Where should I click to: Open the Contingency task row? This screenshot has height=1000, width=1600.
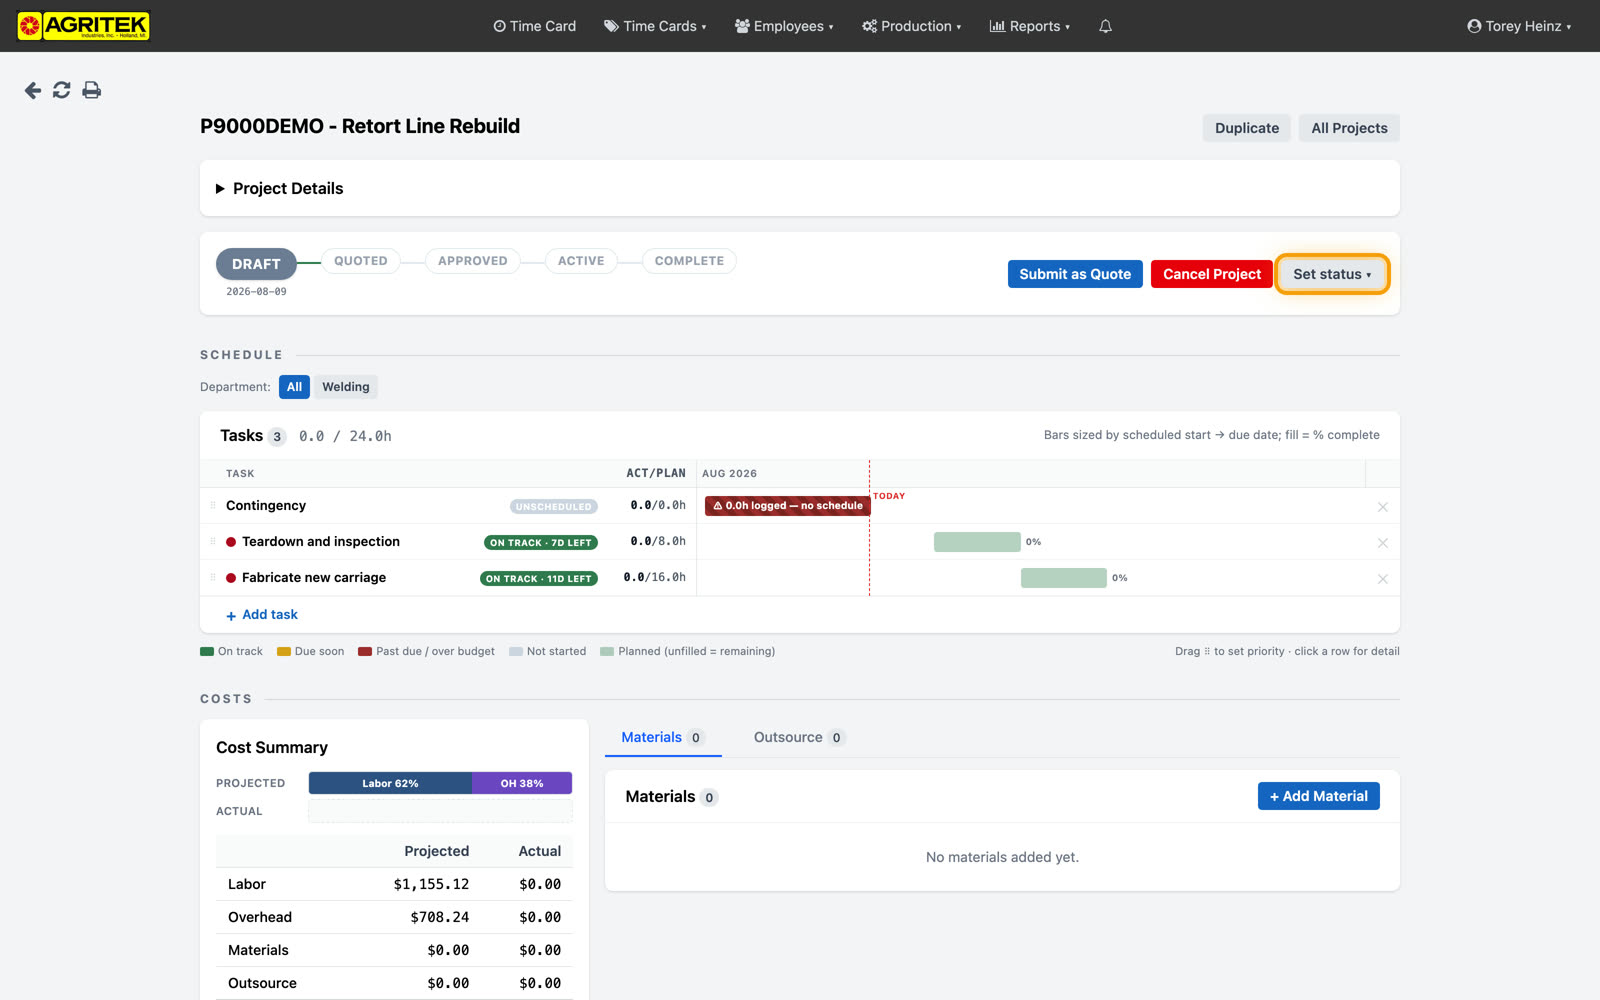tap(800, 506)
